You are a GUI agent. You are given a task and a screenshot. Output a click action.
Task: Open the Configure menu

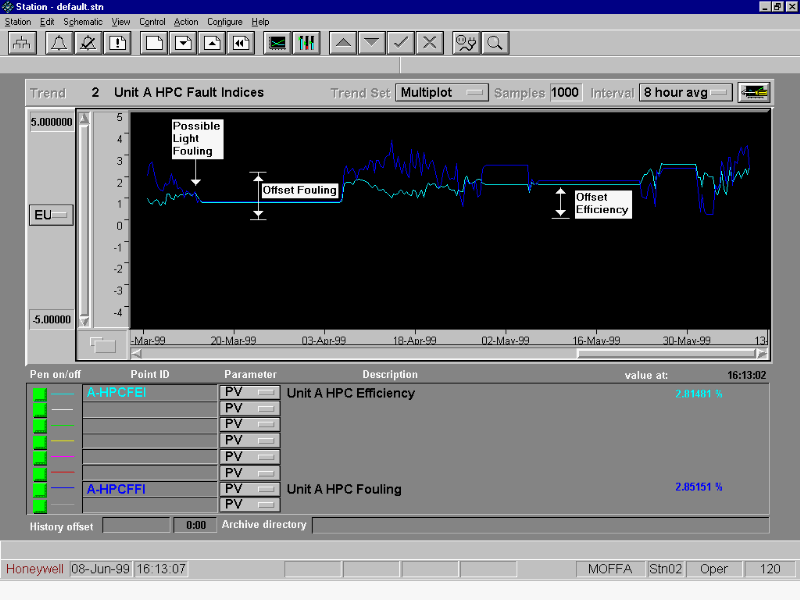[x=225, y=22]
